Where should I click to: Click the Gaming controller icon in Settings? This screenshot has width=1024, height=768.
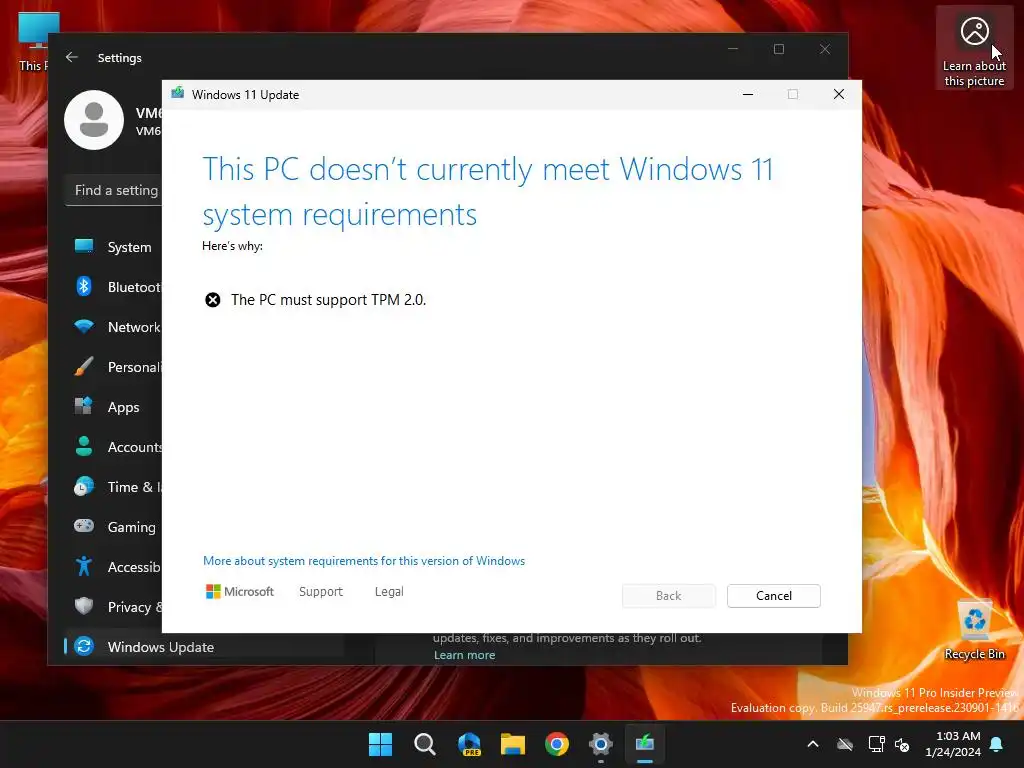coord(84,526)
